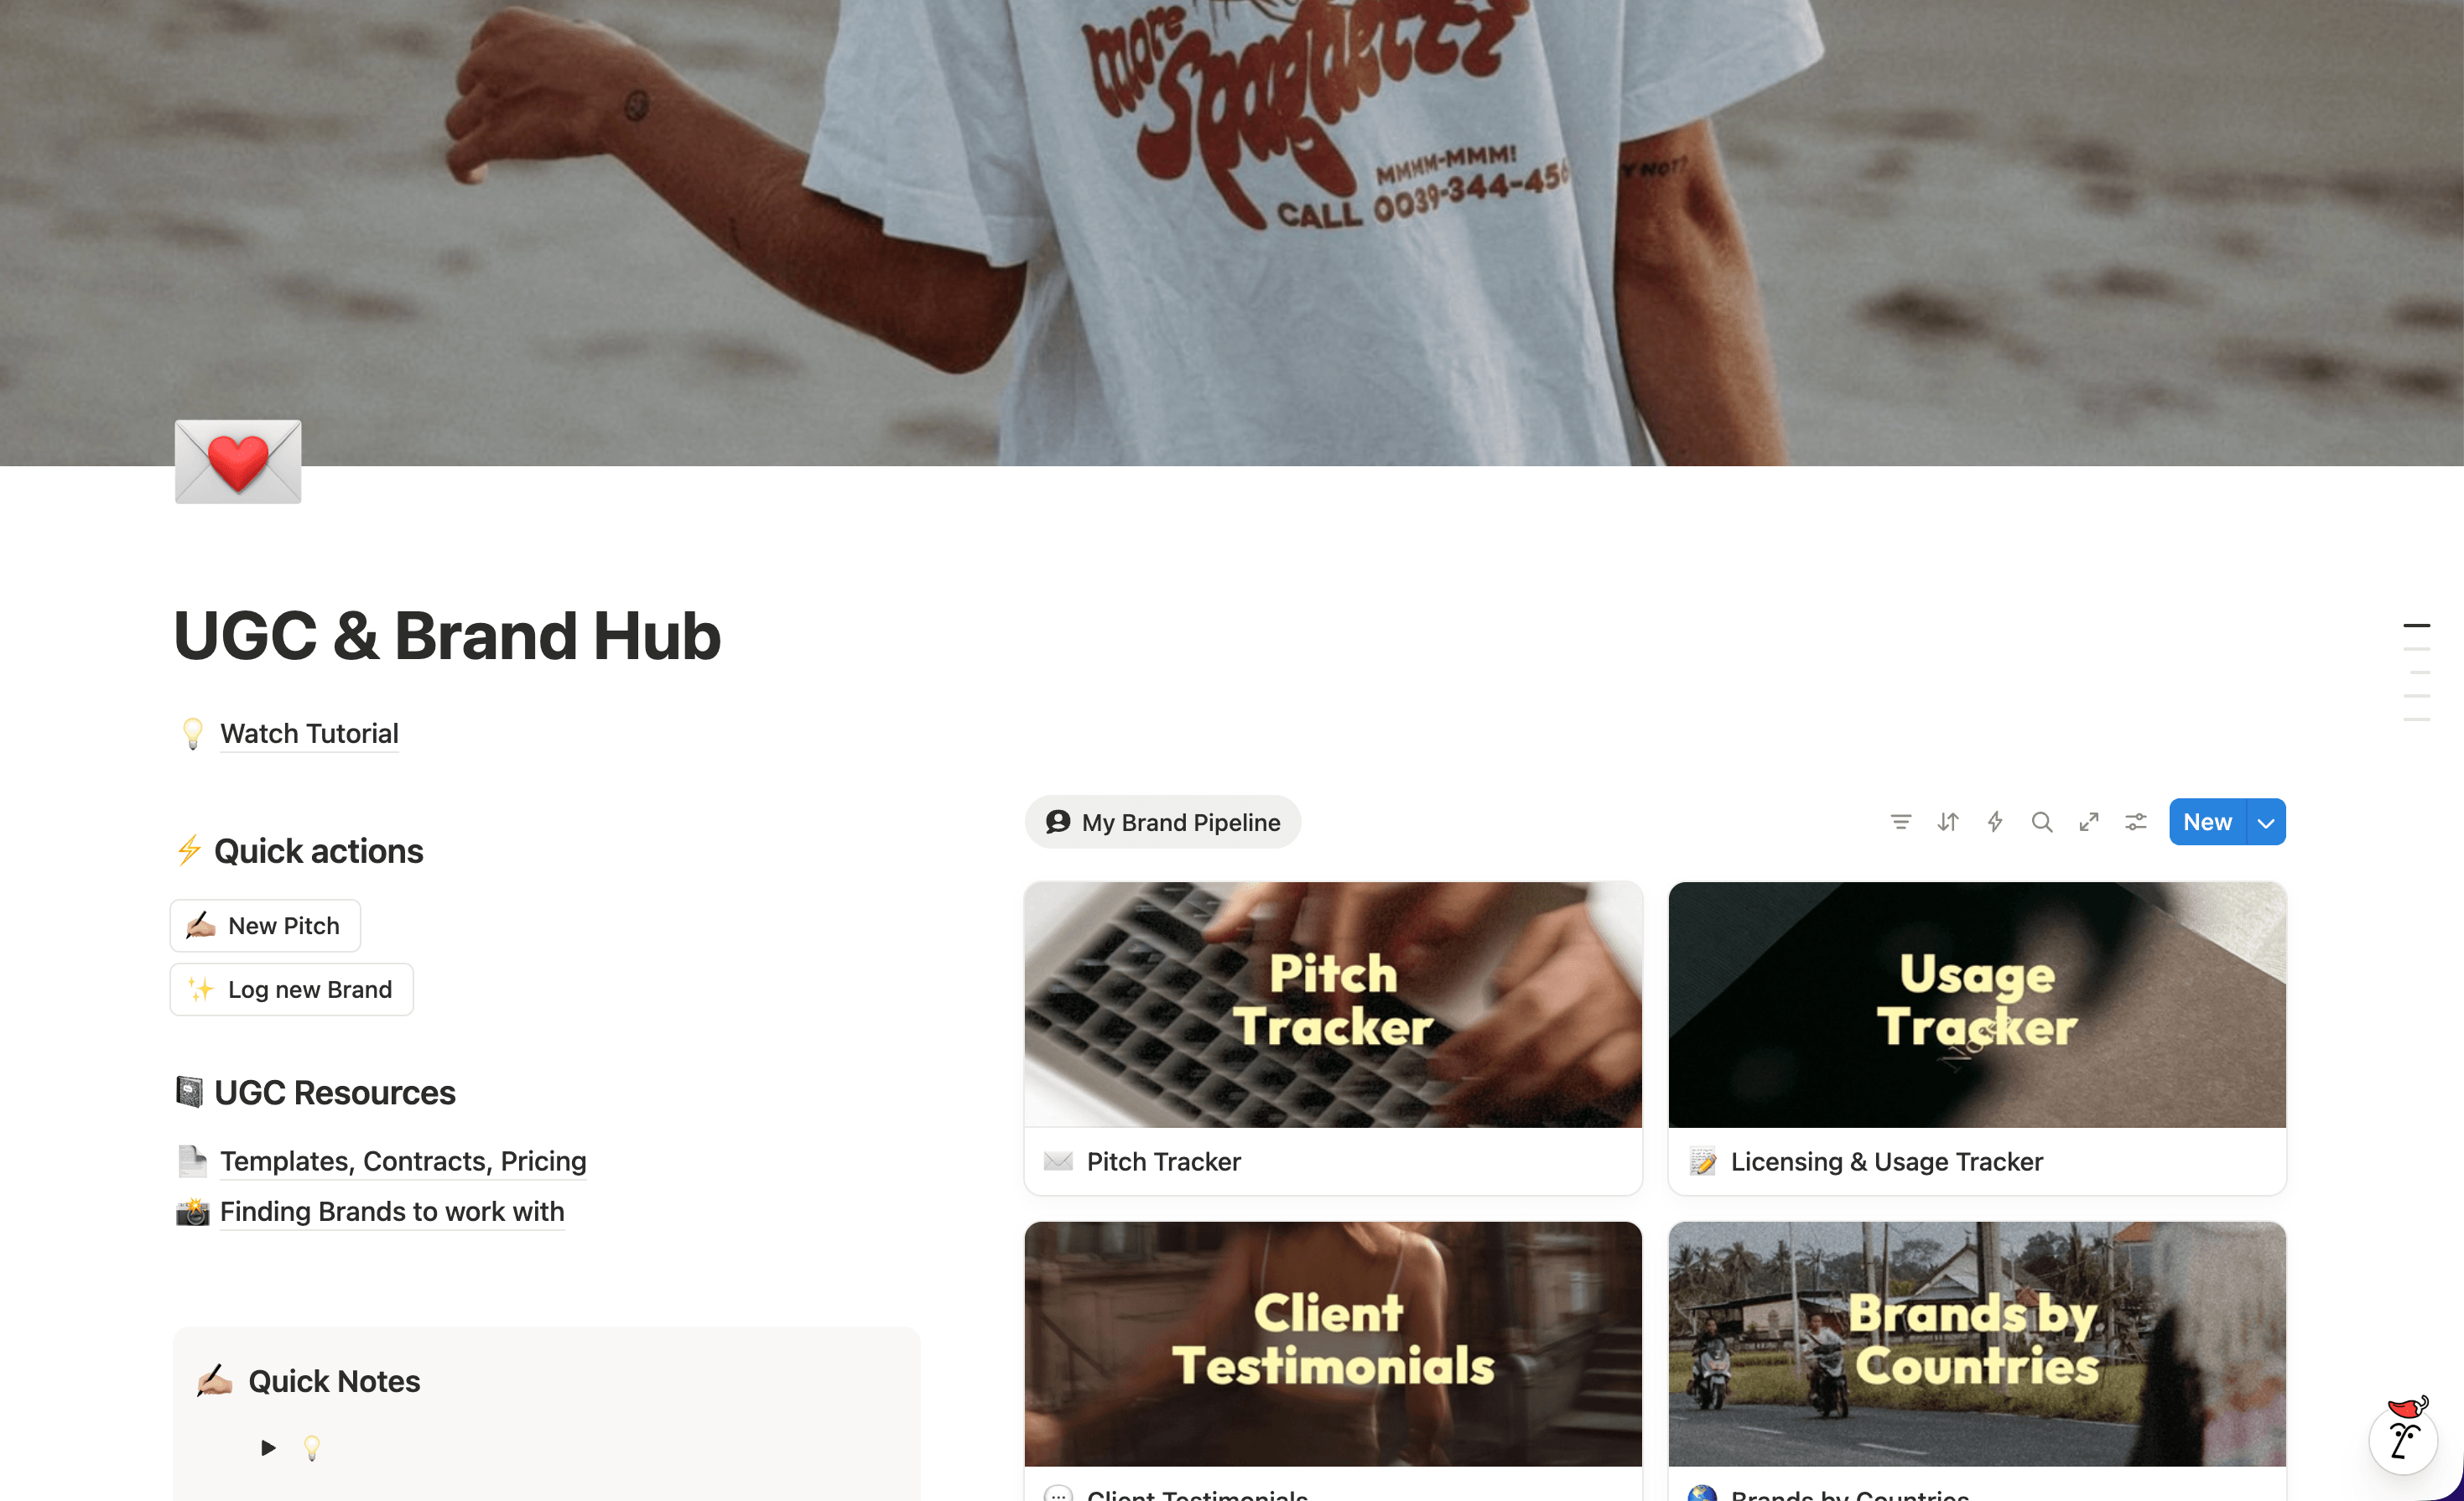This screenshot has height=1501, width=2464.
Task: Open the Watch Tutorial link
Action: click(309, 734)
